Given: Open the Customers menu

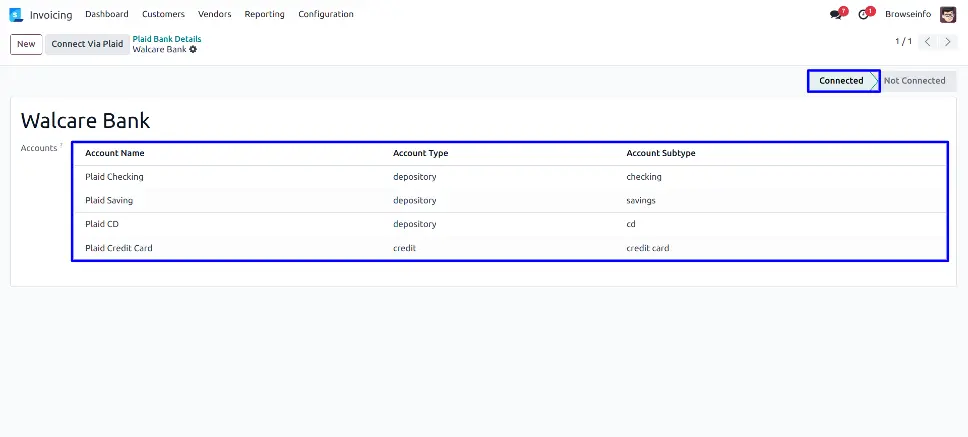Looking at the screenshot, I should 163,15.
